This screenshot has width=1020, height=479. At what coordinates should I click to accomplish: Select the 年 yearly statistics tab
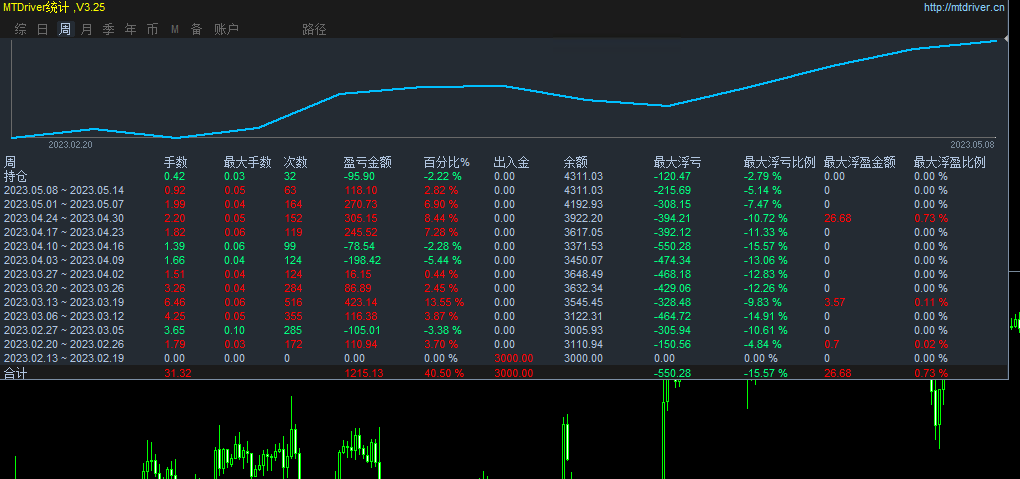click(x=131, y=29)
